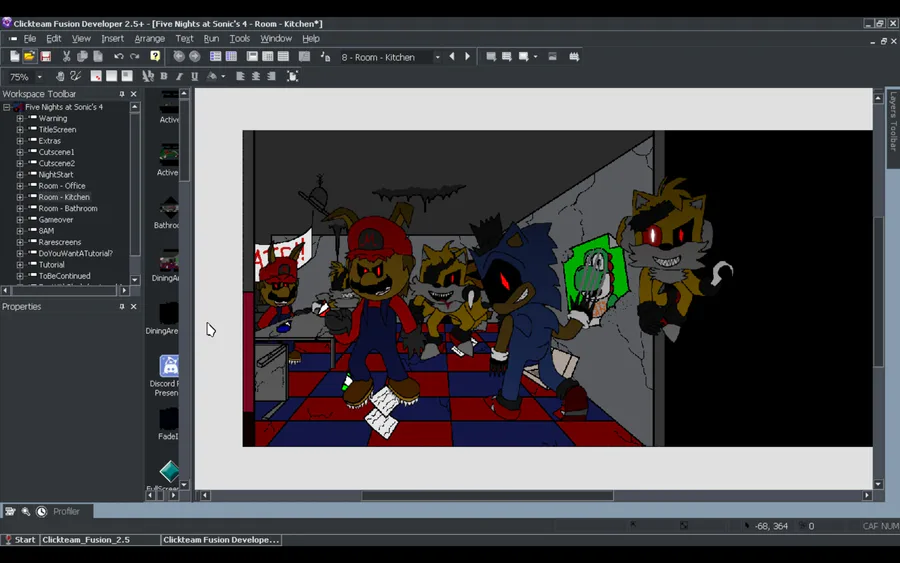Go to the next frame arrow
Screen dimensions: 900x563
(x=467, y=56)
